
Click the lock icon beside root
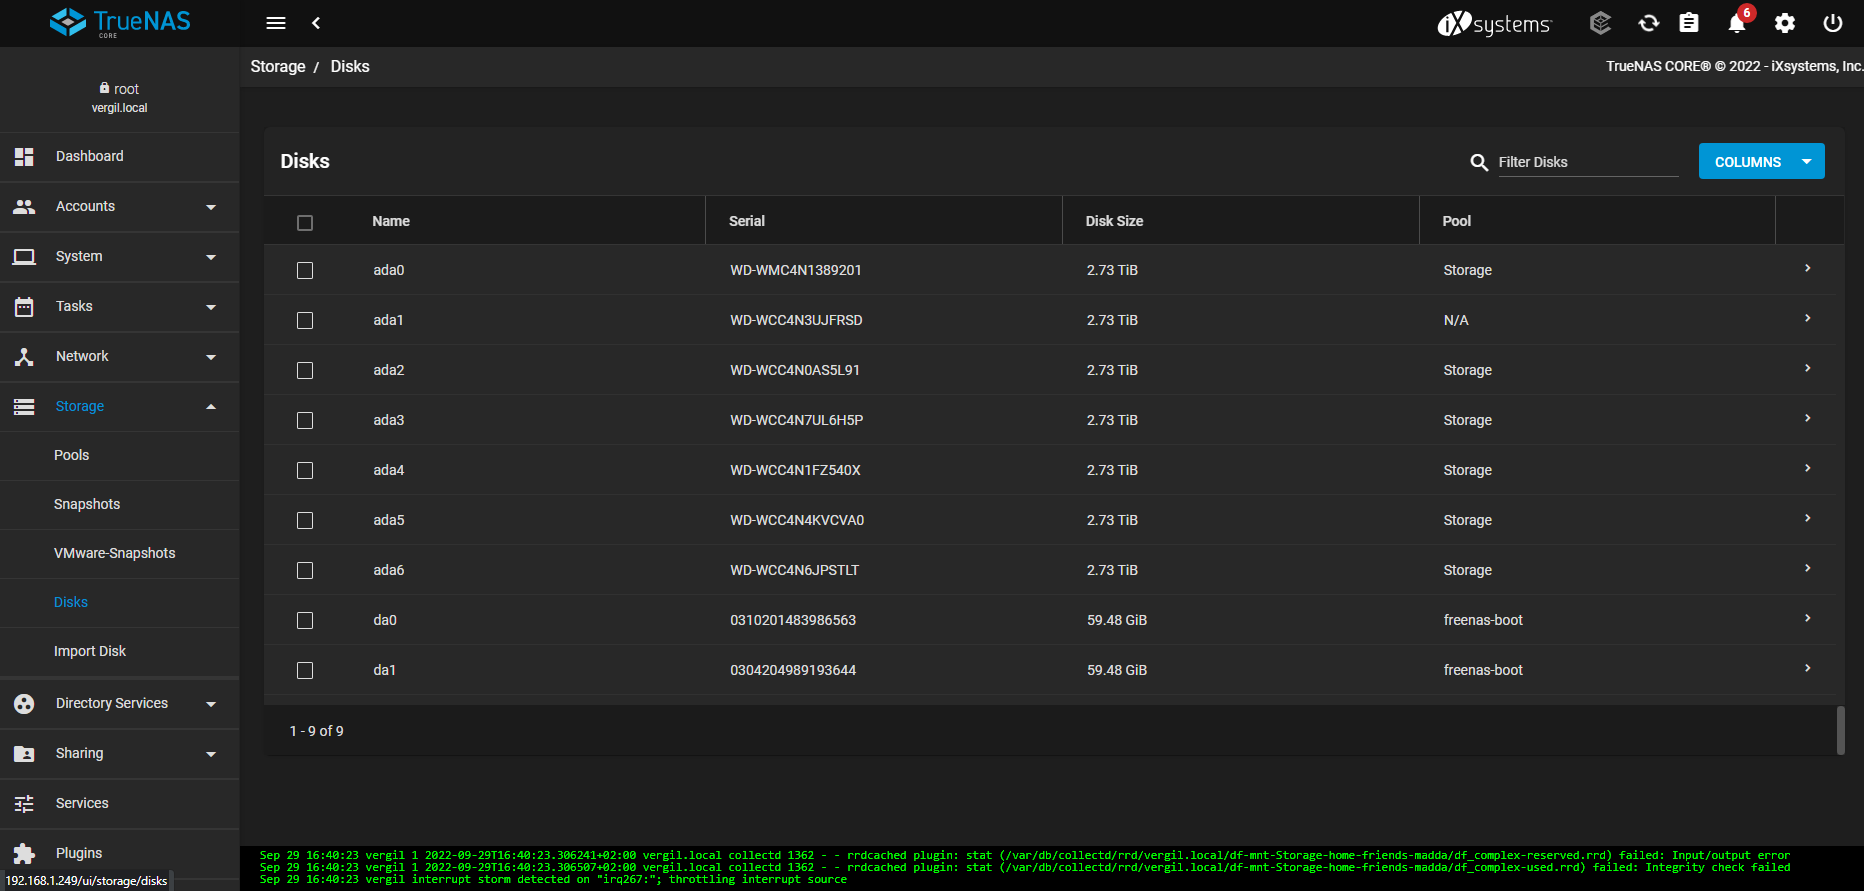(104, 88)
